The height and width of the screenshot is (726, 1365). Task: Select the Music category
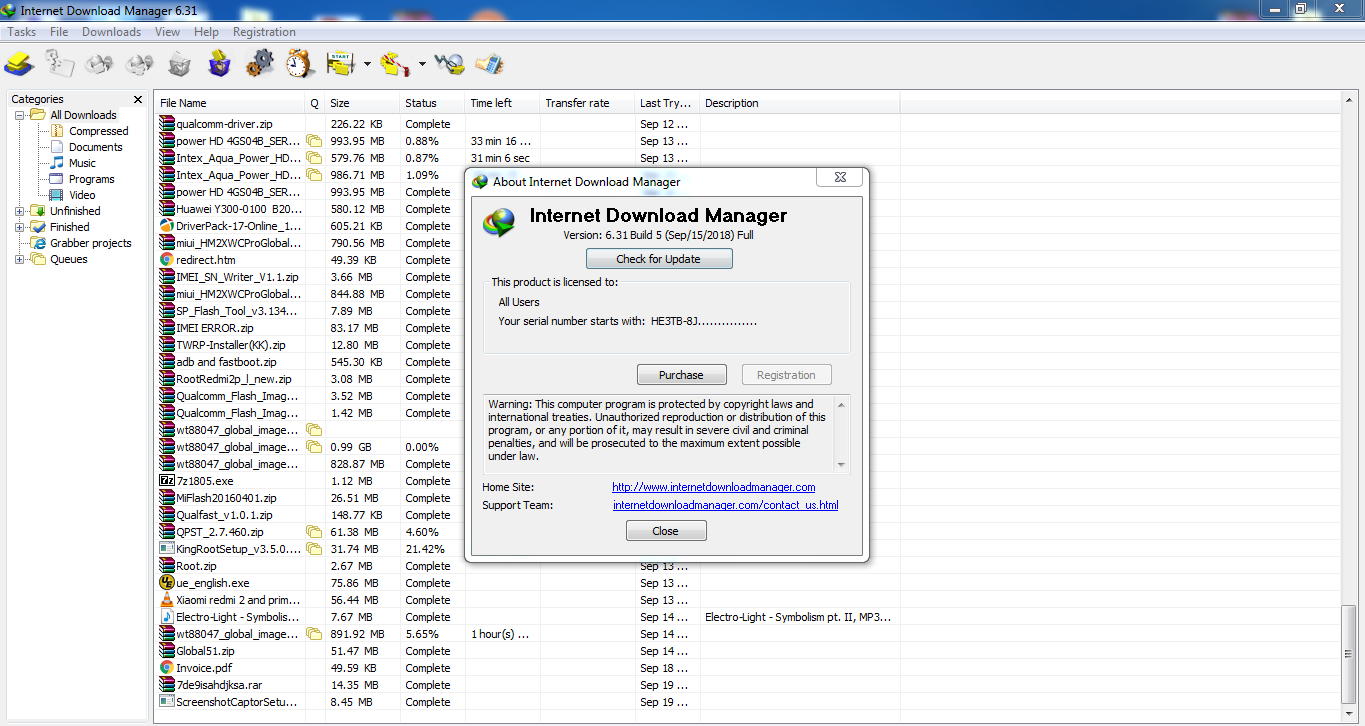(82, 163)
